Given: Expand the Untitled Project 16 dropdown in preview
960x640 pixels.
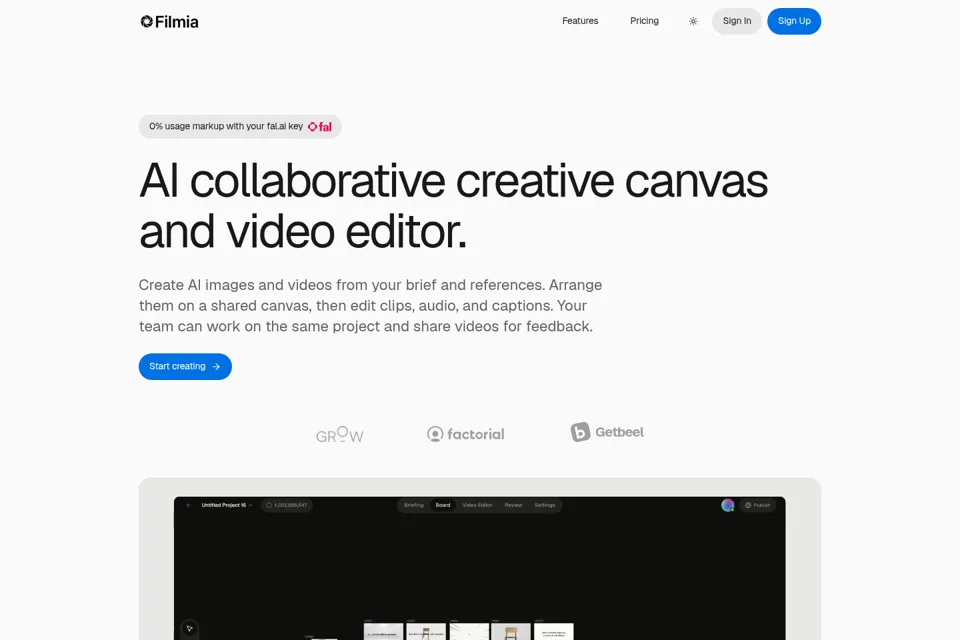Looking at the screenshot, I should (227, 505).
